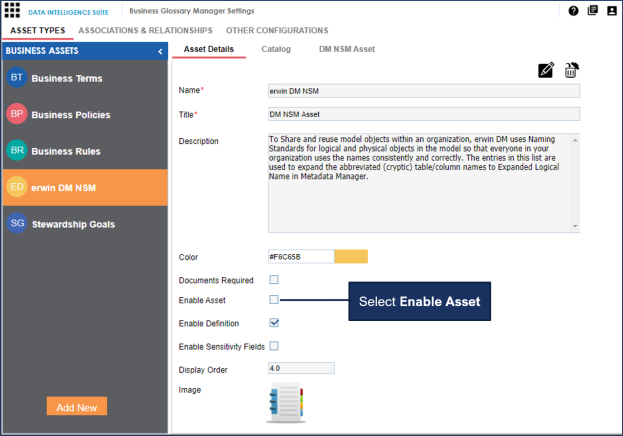Image resolution: width=623 pixels, height=436 pixels.
Task: Open the documentation pages icon
Action: click(593, 10)
